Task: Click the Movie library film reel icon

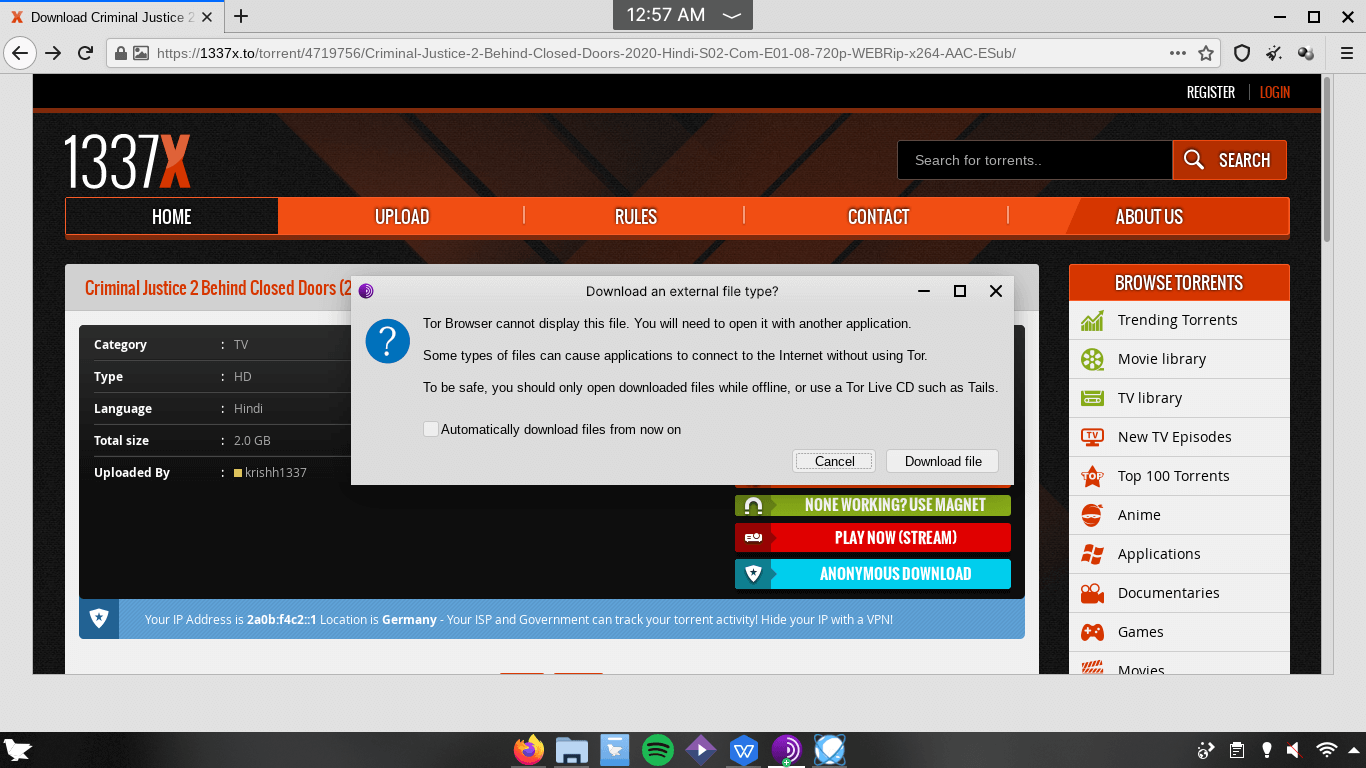Action: (x=1092, y=359)
